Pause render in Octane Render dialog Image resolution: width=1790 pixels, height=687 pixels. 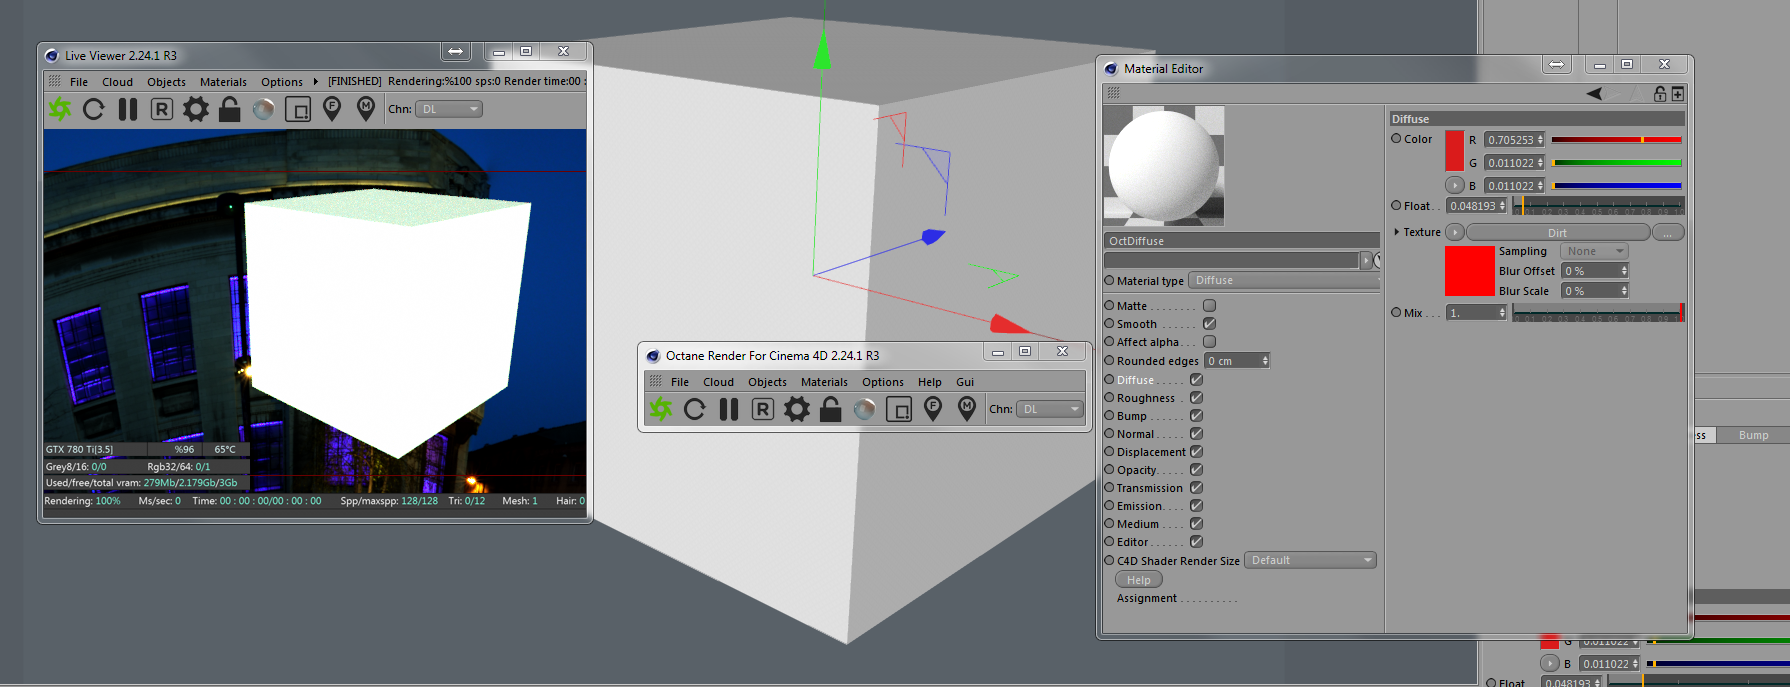click(729, 409)
